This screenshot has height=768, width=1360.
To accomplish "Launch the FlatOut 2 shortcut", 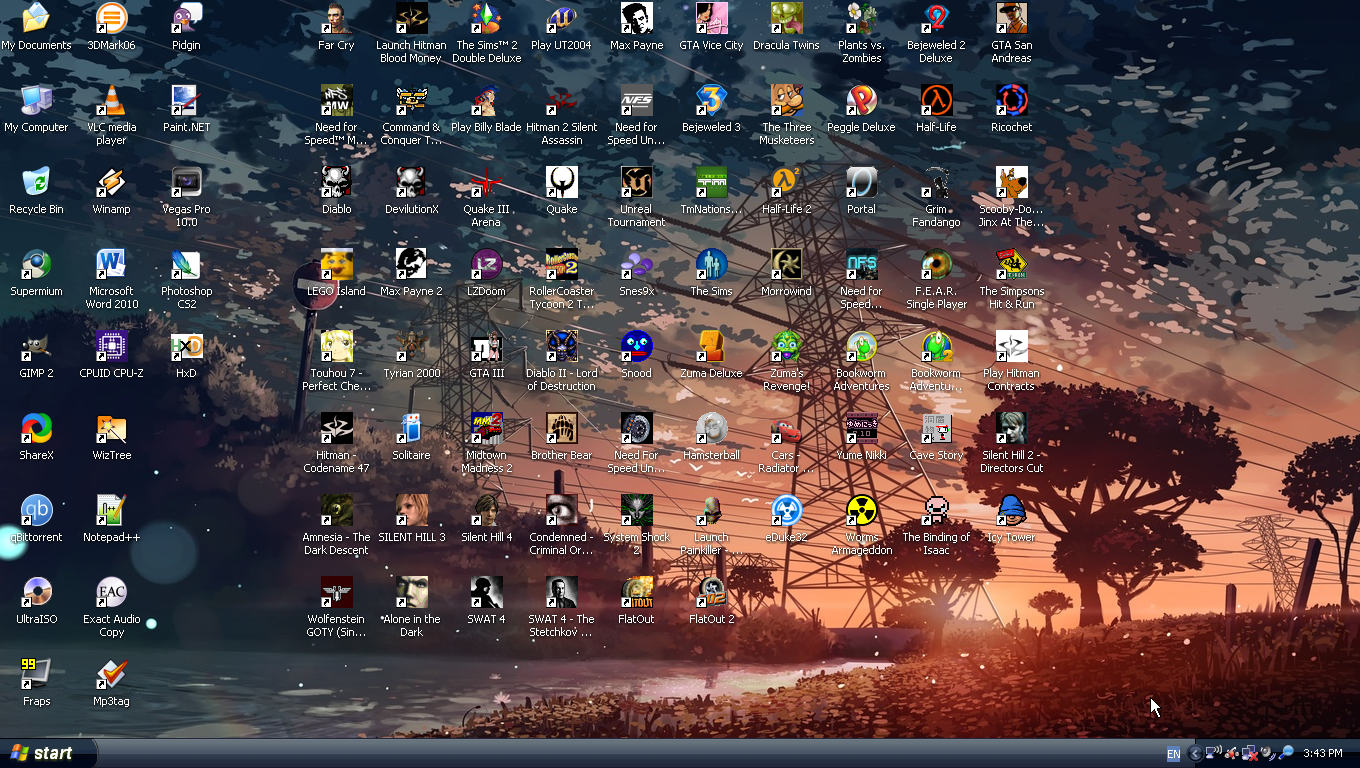I will tap(711, 592).
